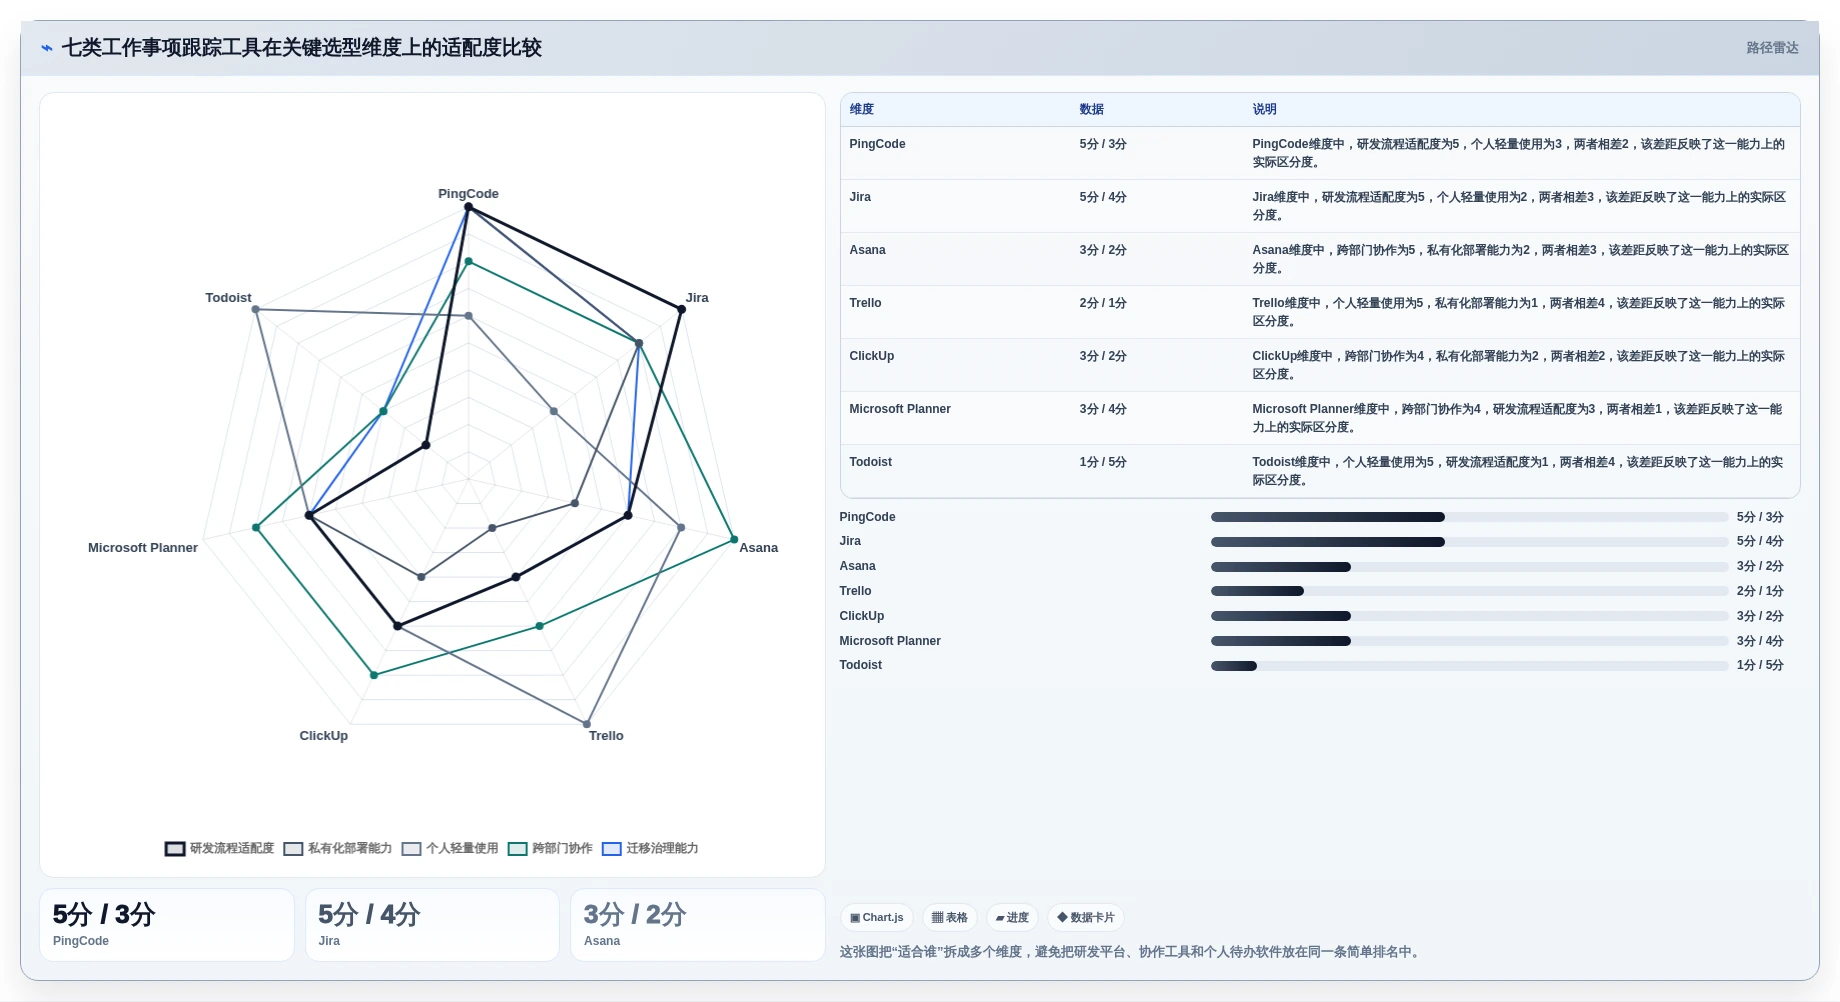Click the Todoist axis label on radar
Viewport: 1840px width, 1002px height.
[x=228, y=298]
